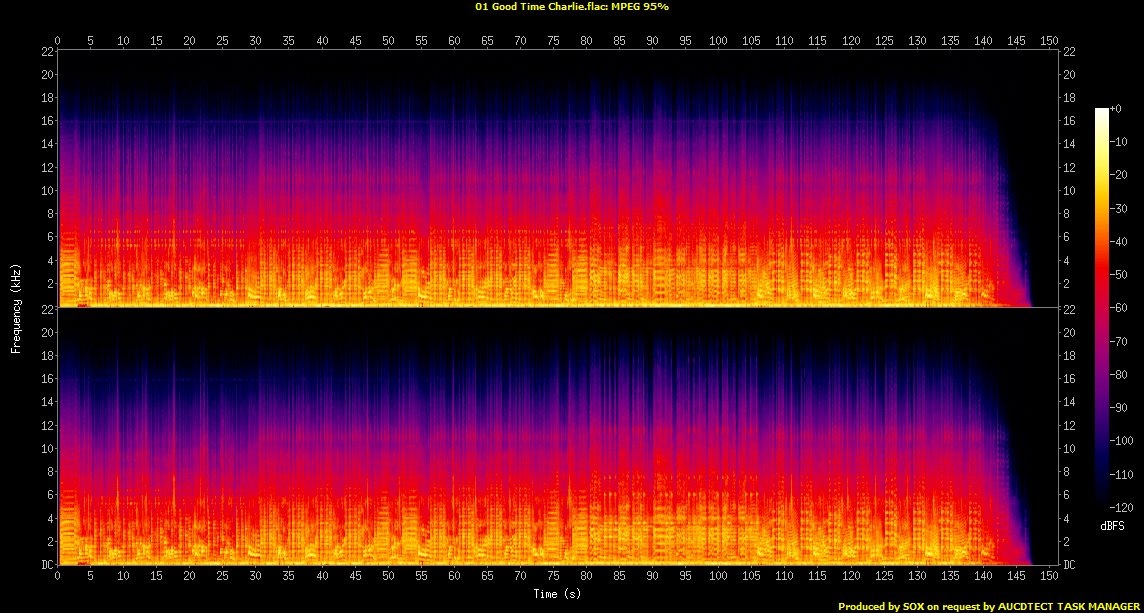Click the 16 kHz tick on upper channel's left axis

point(46,121)
